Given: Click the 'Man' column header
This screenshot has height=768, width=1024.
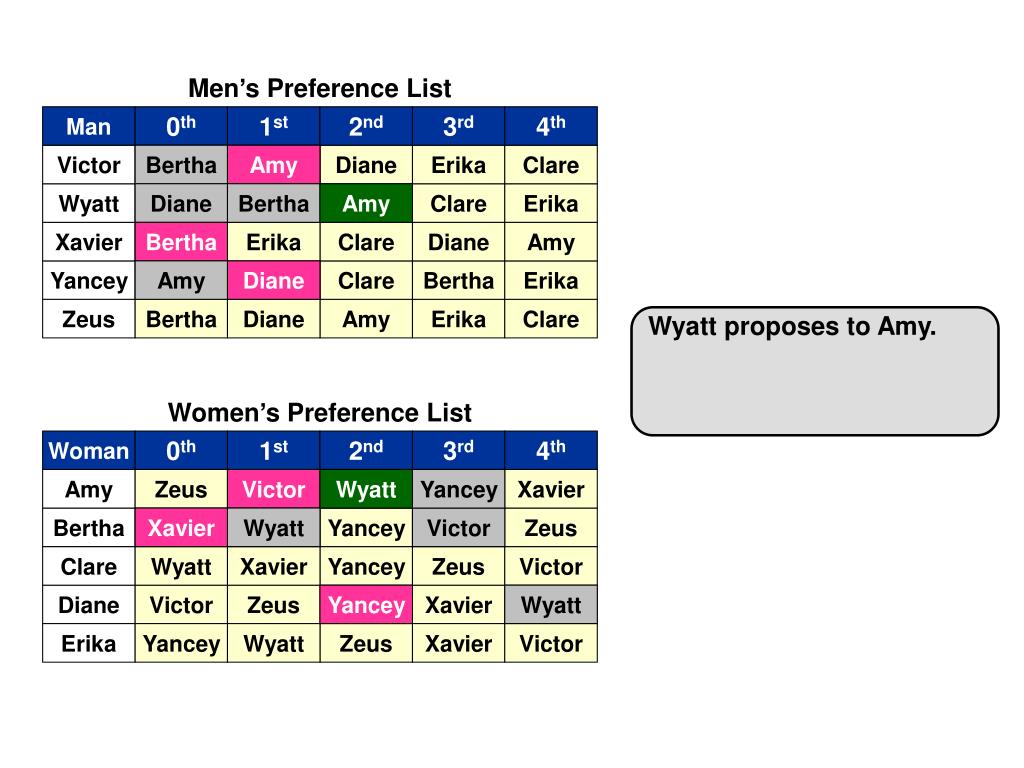Looking at the screenshot, I should tap(89, 126).
